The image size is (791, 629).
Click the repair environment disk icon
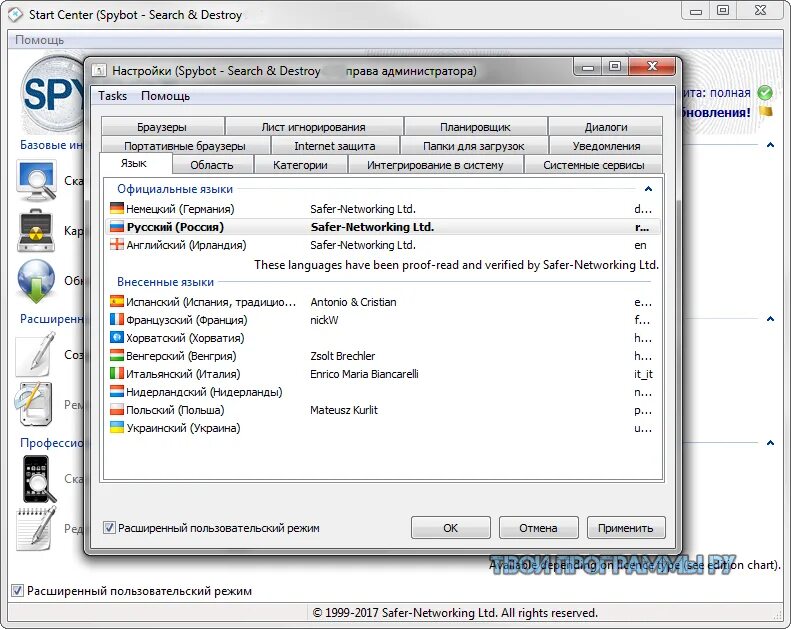pos(34,404)
